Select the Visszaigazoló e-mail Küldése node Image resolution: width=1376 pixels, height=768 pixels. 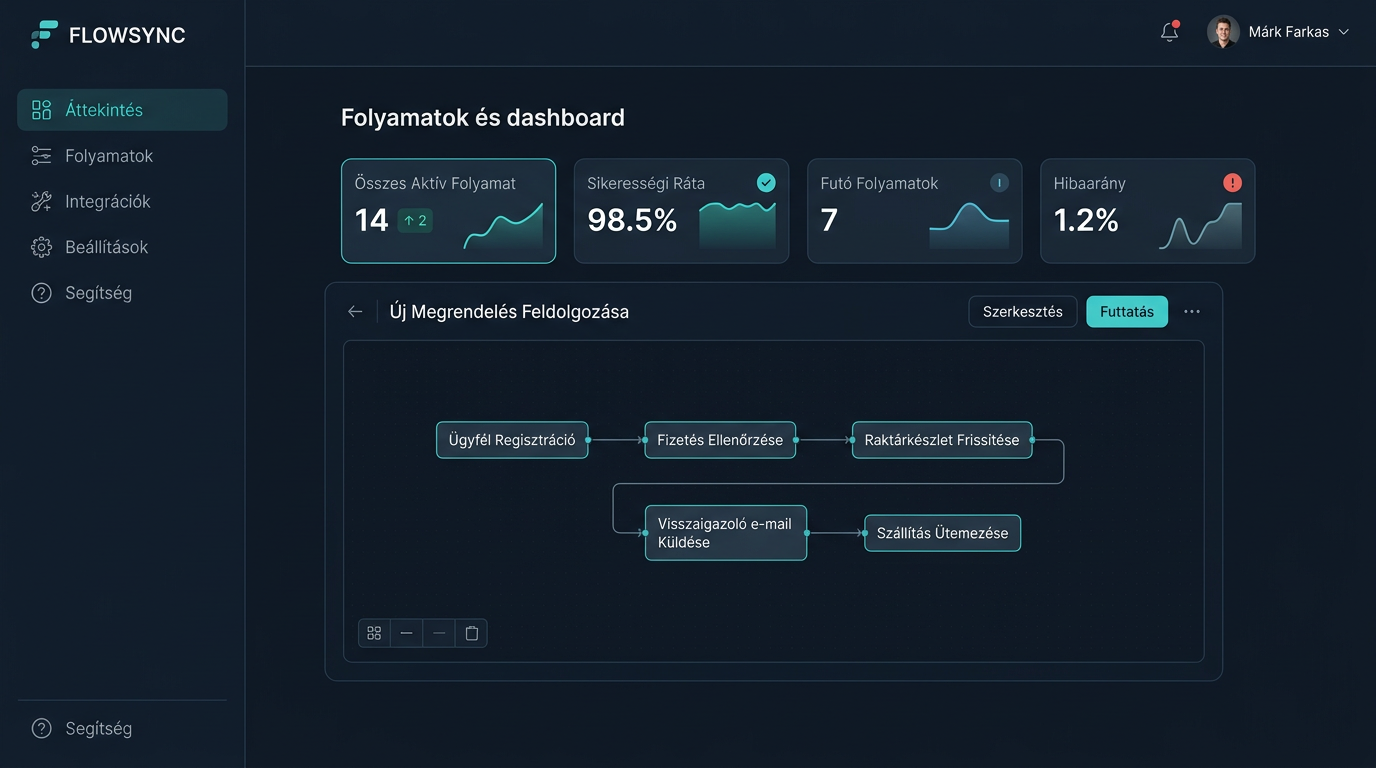[726, 533]
